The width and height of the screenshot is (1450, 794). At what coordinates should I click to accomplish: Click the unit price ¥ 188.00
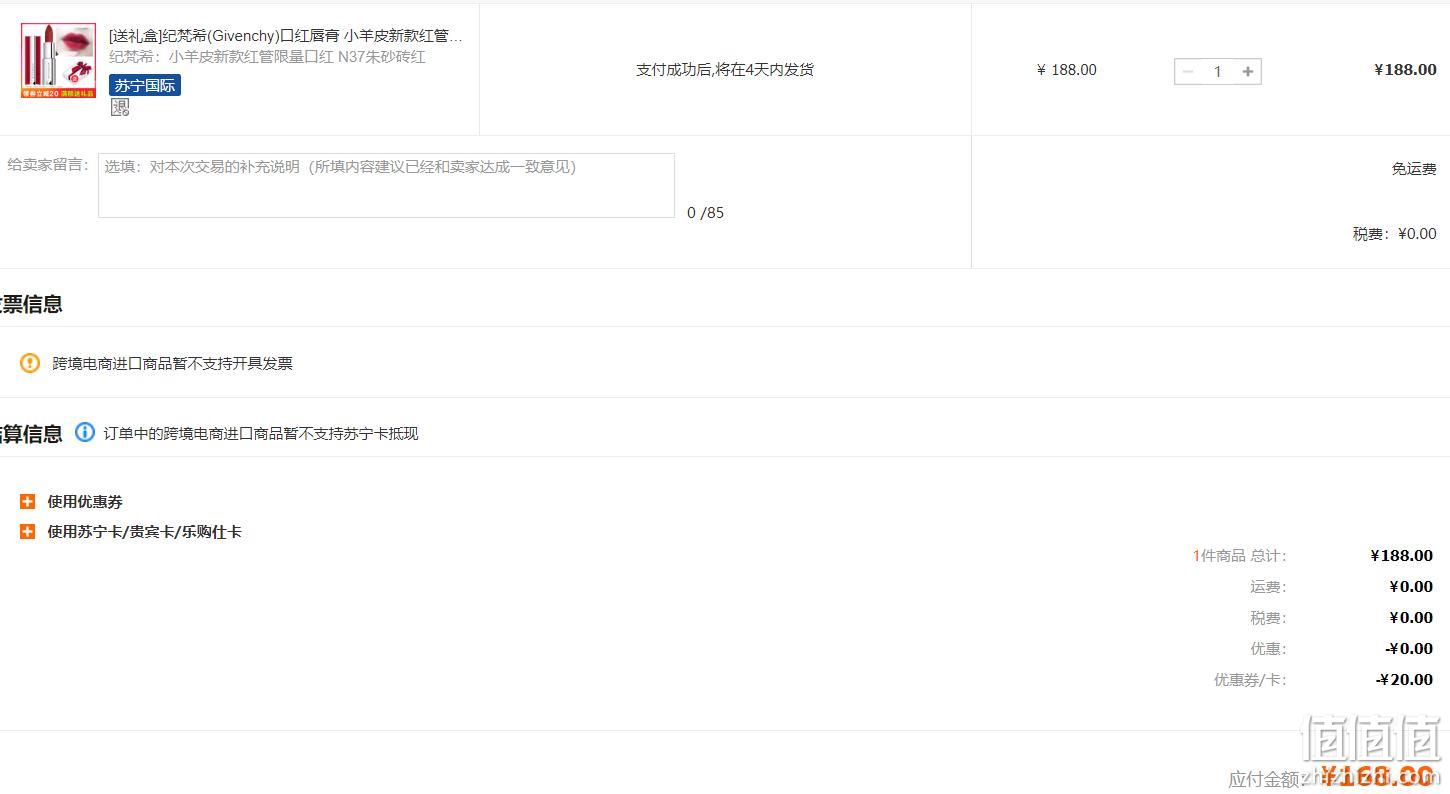[1067, 70]
